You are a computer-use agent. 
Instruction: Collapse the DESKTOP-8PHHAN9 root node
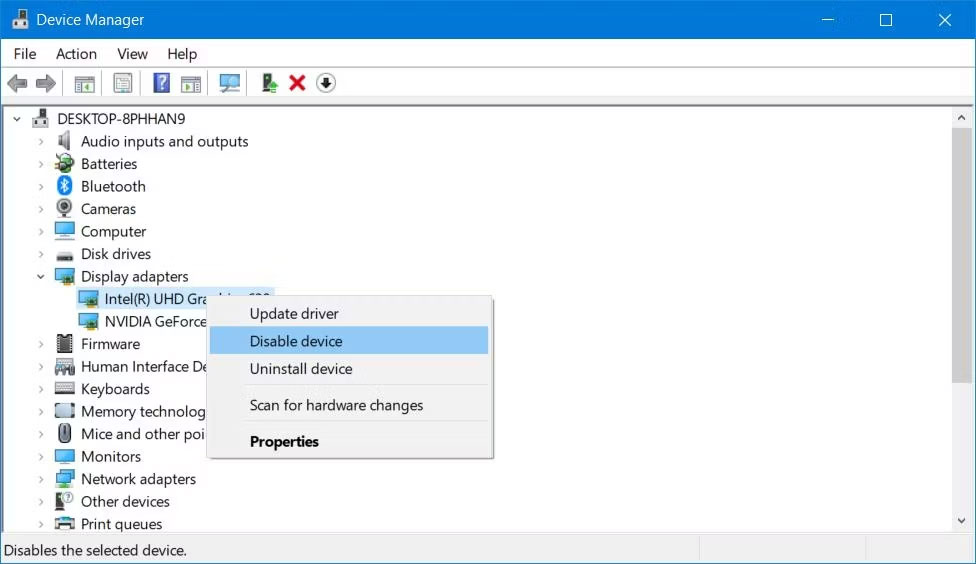[x=17, y=118]
